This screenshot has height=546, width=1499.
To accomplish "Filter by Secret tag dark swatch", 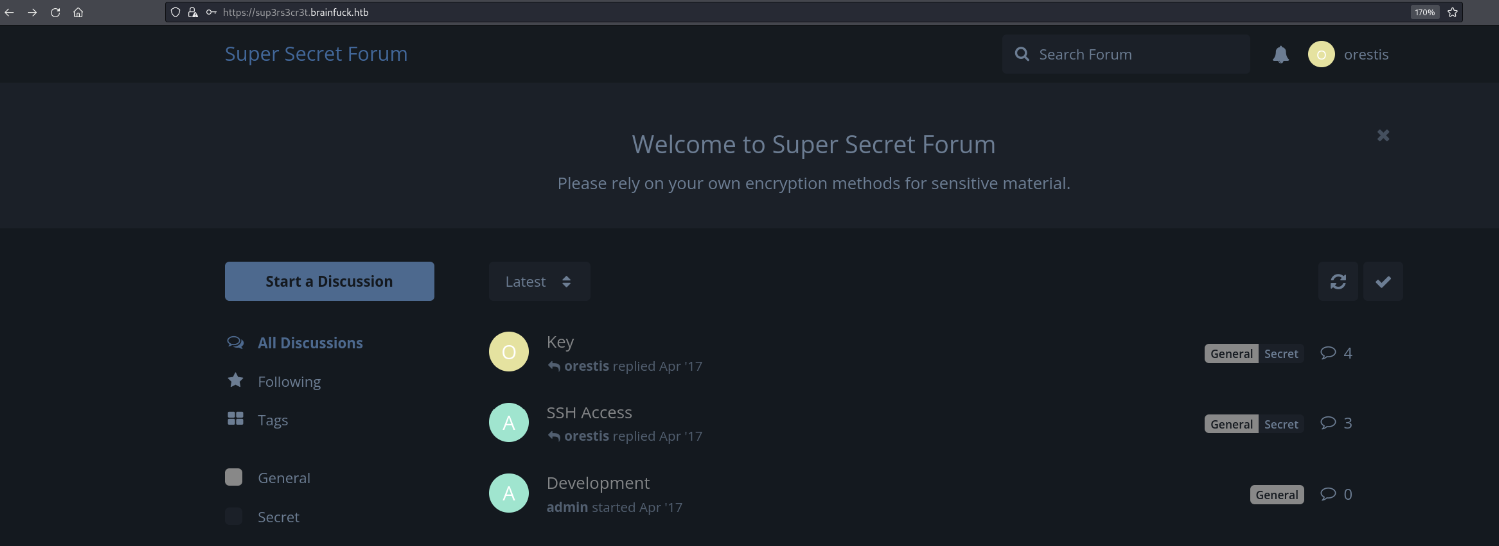I will tap(234, 517).
